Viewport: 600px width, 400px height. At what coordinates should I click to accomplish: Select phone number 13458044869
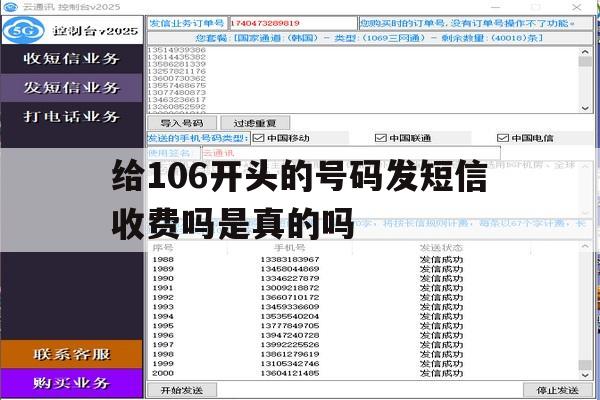(290, 269)
